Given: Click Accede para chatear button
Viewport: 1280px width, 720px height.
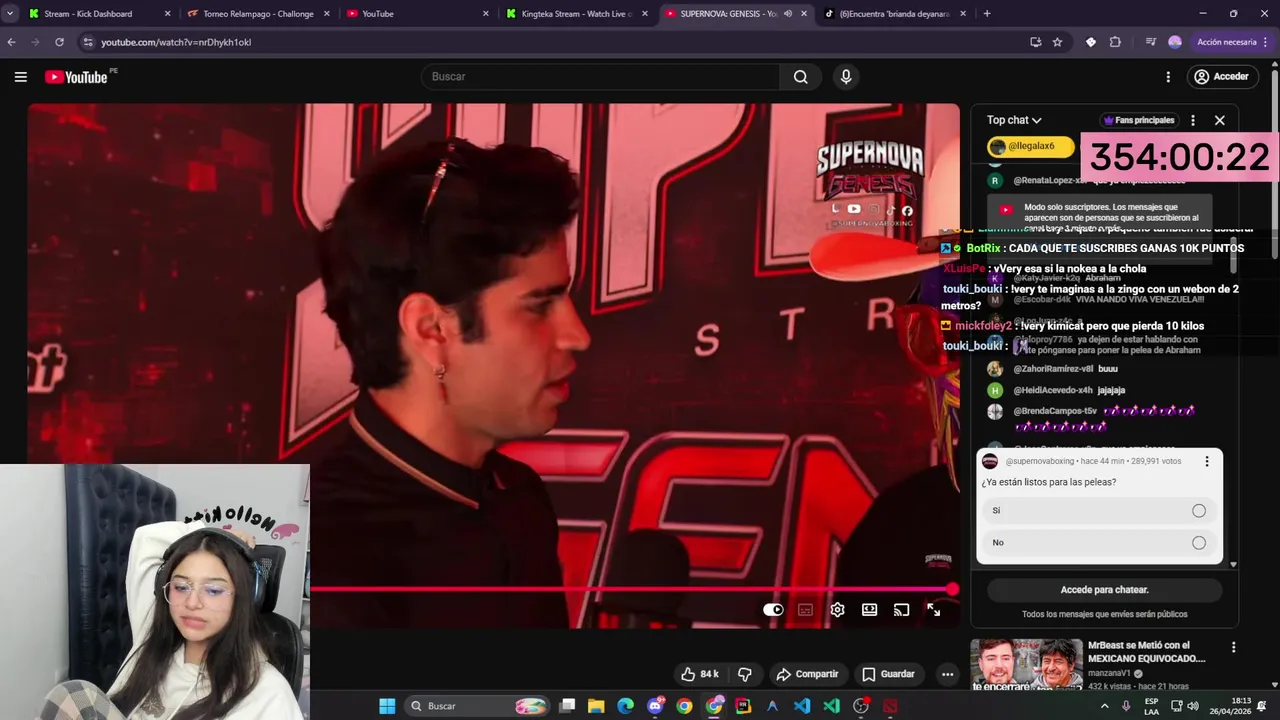Looking at the screenshot, I should [x=1104, y=590].
